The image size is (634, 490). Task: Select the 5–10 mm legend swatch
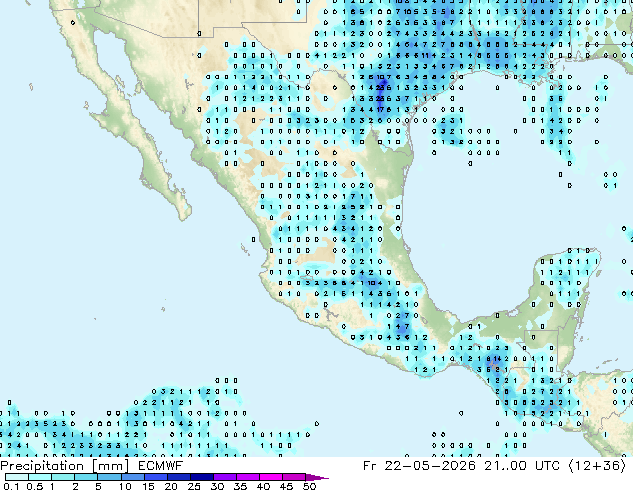109,477
